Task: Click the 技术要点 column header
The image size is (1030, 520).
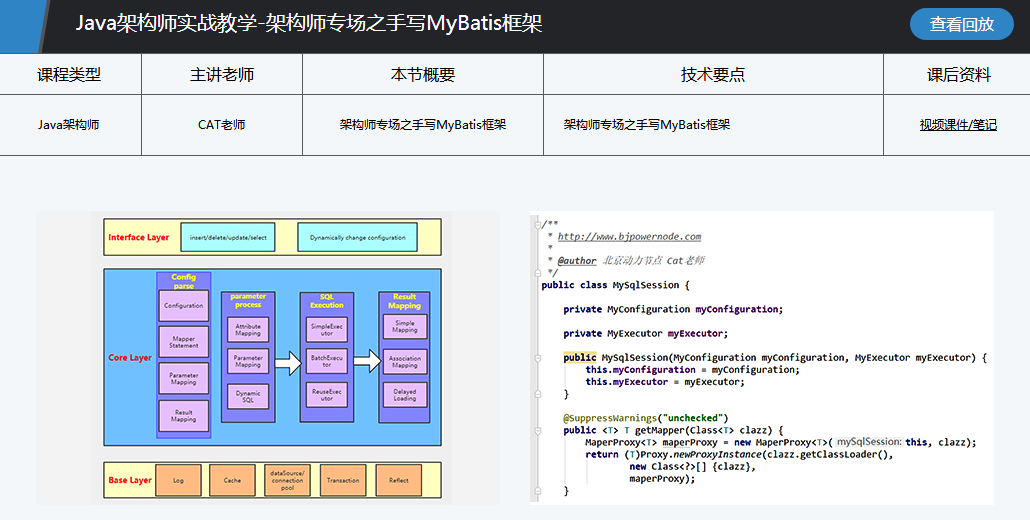Action: (712, 75)
